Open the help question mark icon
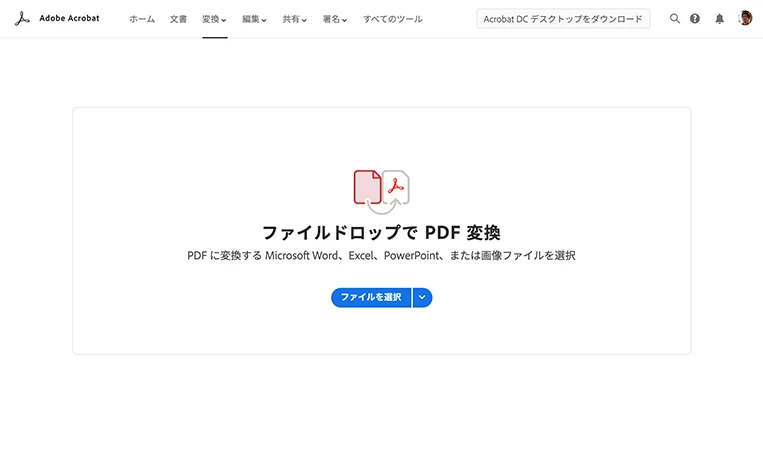 click(695, 19)
